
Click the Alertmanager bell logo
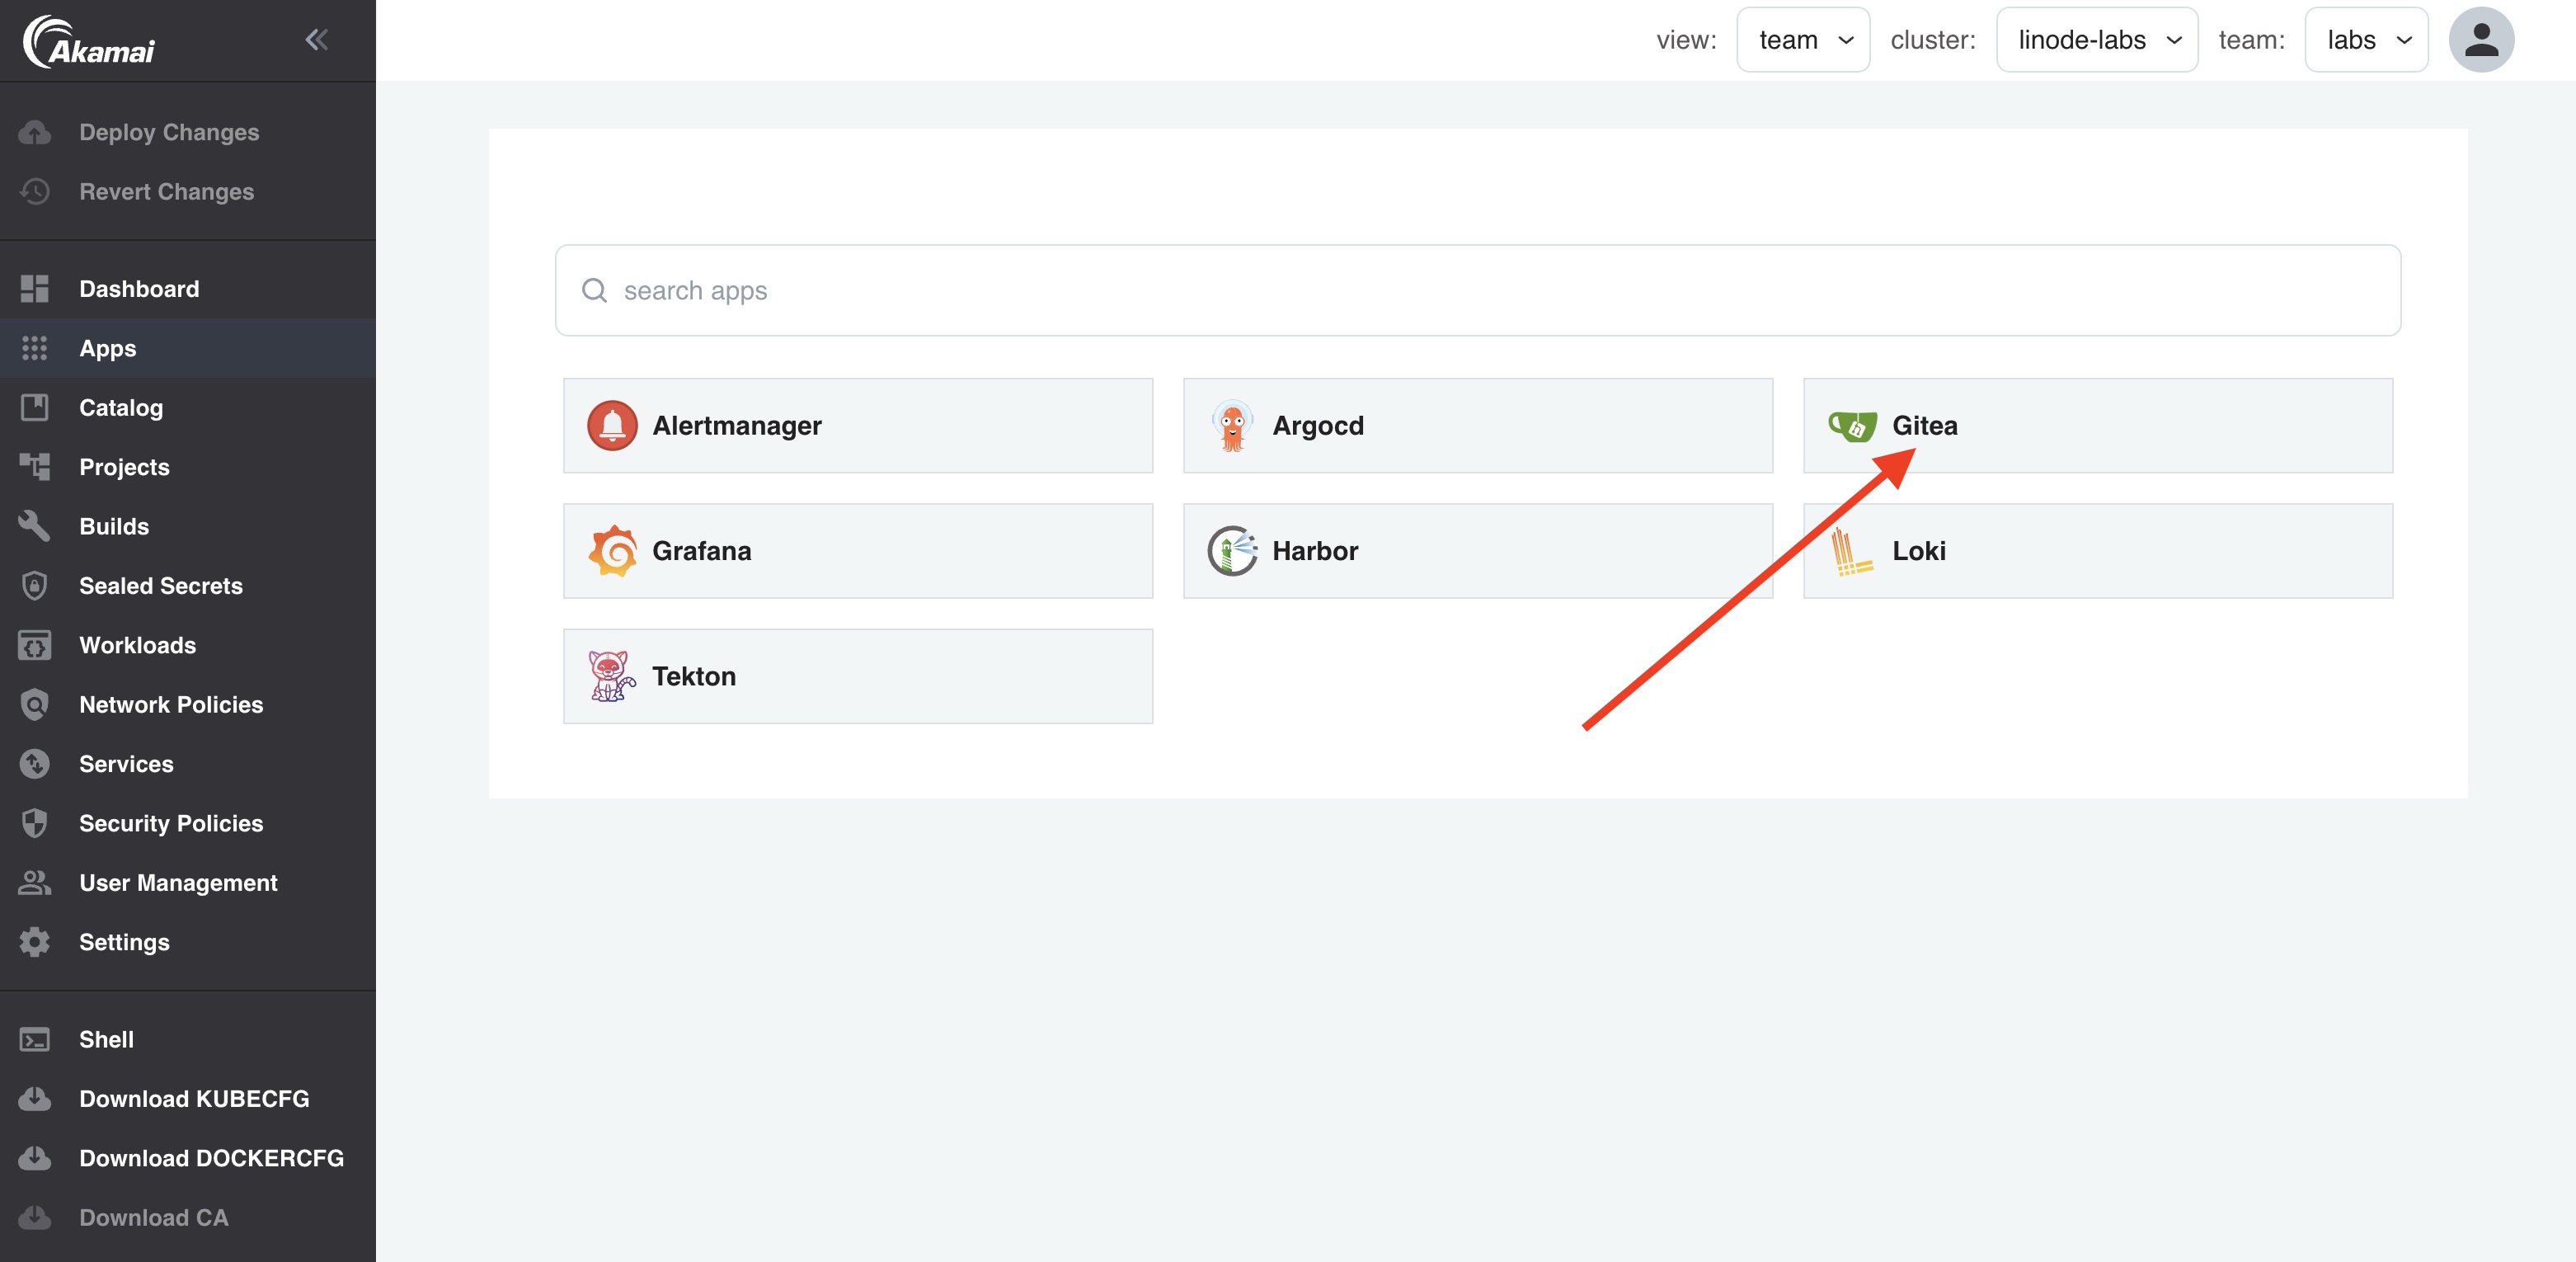pyautogui.click(x=612, y=425)
